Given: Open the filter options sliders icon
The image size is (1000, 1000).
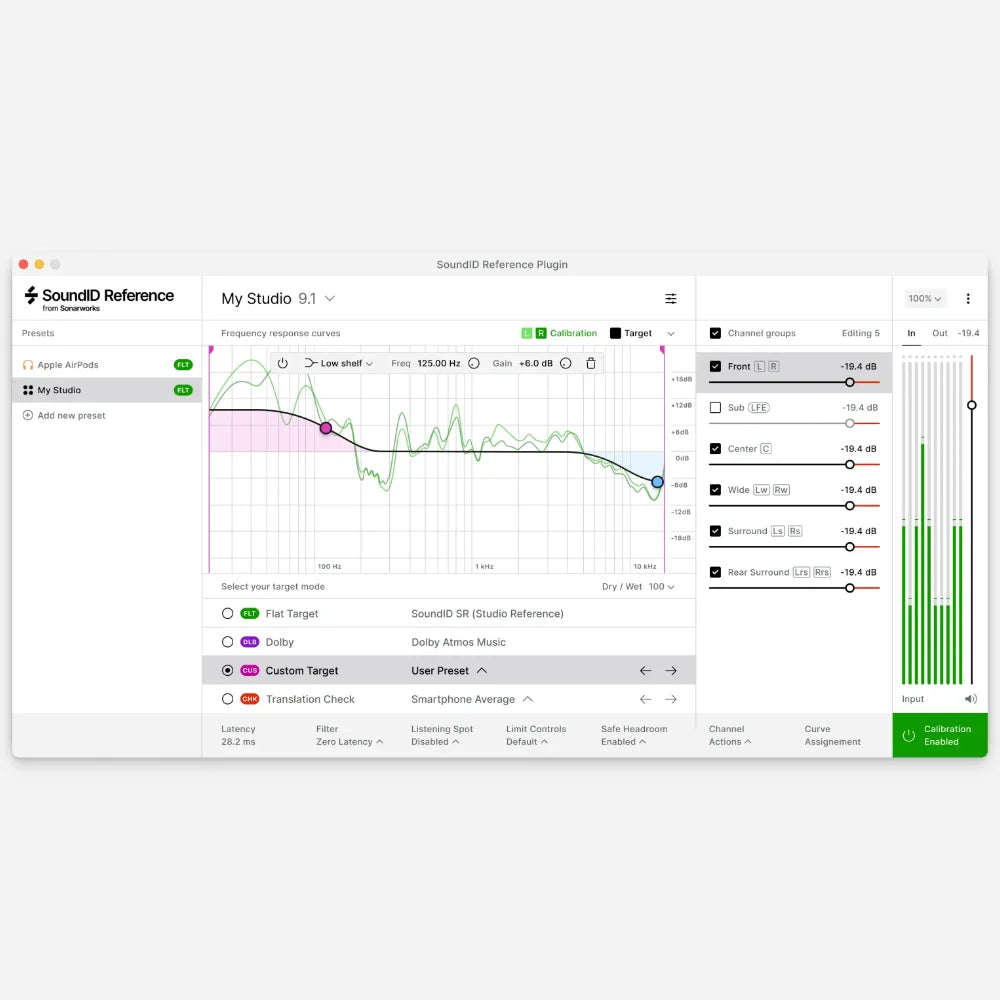Looking at the screenshot, I should 670,298.
